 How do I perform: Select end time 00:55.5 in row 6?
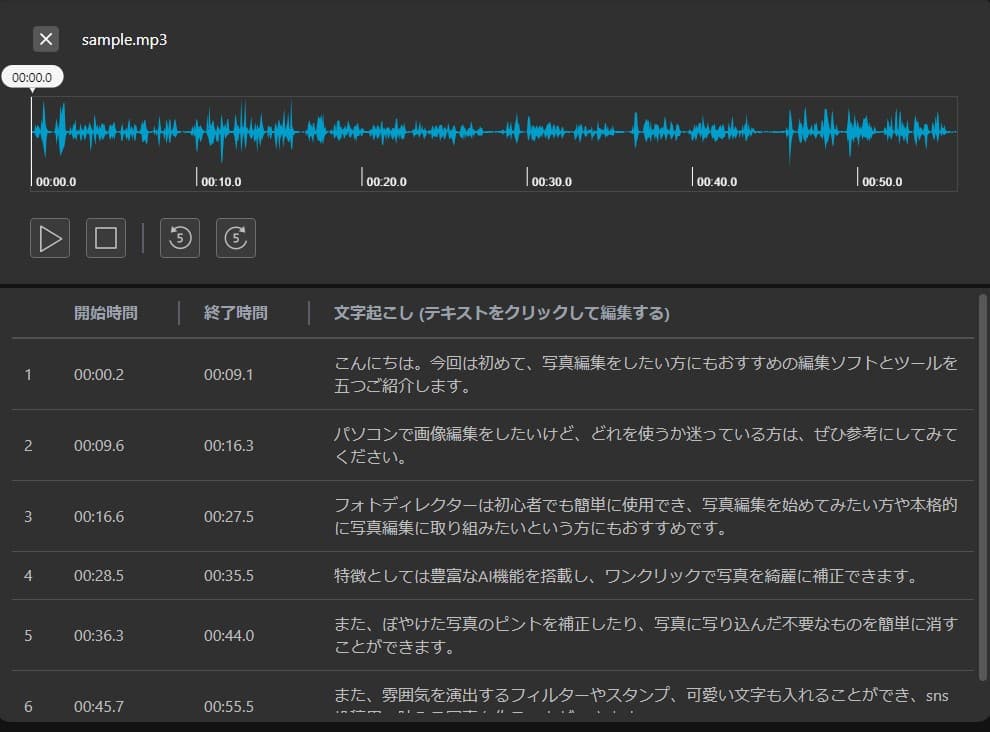point(229,706)
